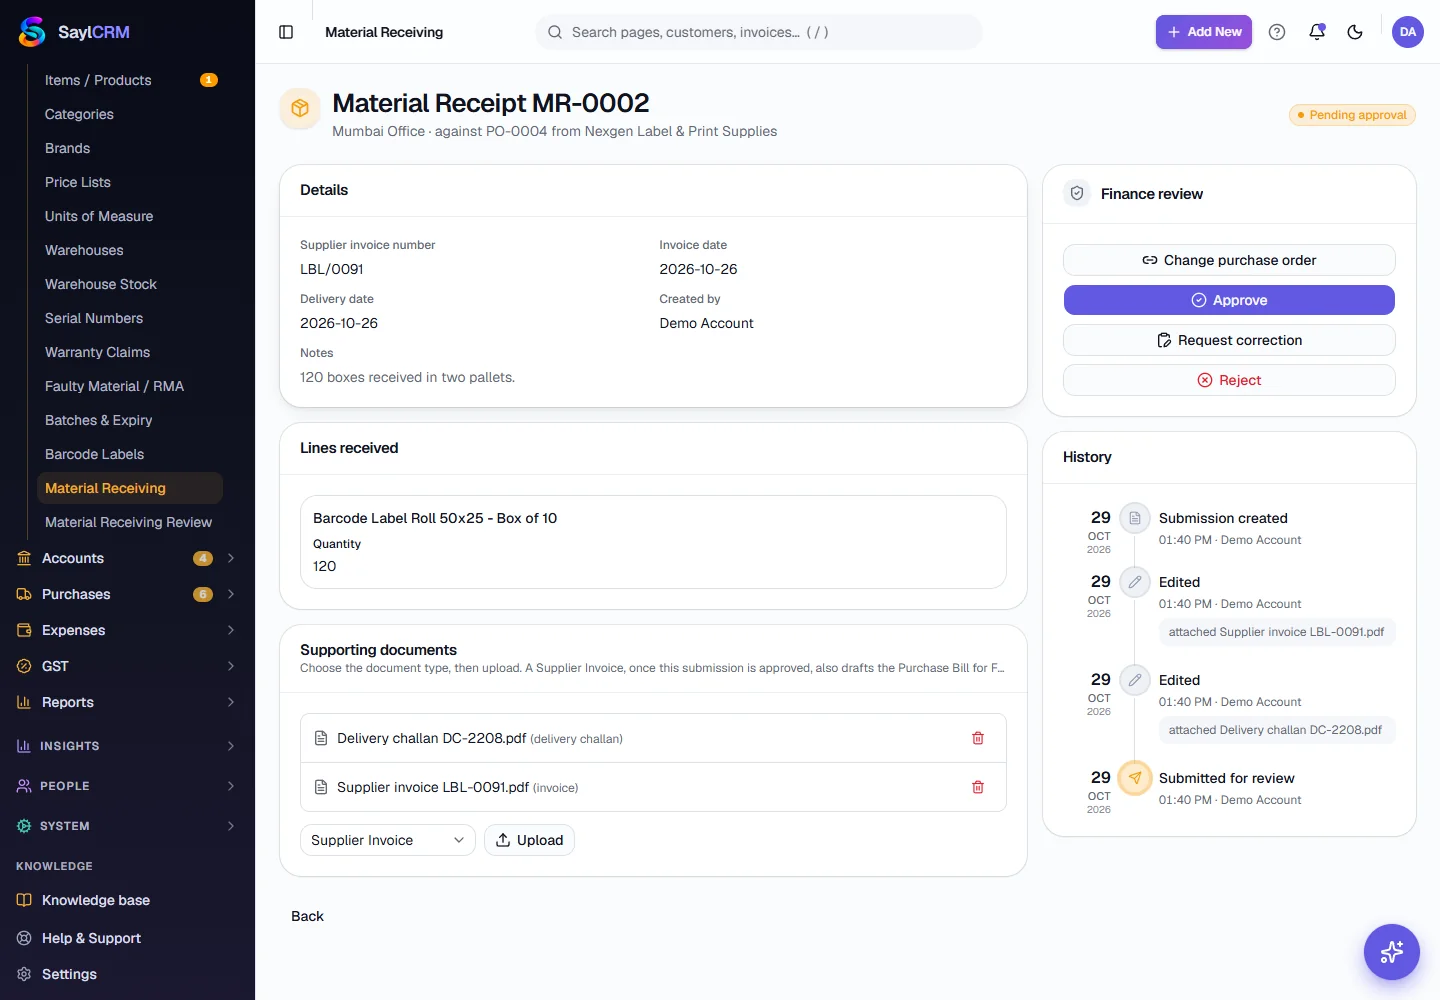1440x1000 pixels.
Task: Click Add New button
Action: pyautogui.click(x=1204, y=32)
